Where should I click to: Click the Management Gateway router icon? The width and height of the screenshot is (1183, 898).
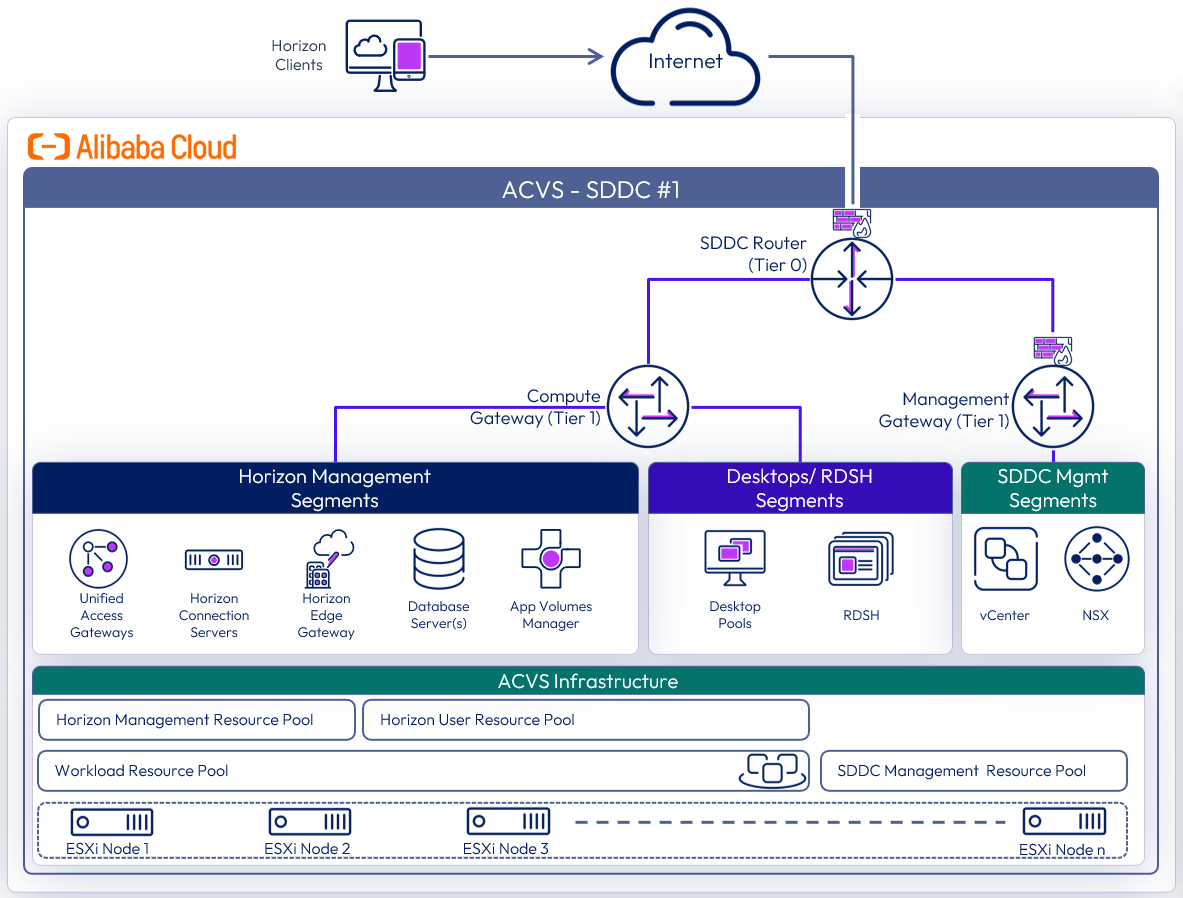pyautogui.click(x=1053, y=406)
